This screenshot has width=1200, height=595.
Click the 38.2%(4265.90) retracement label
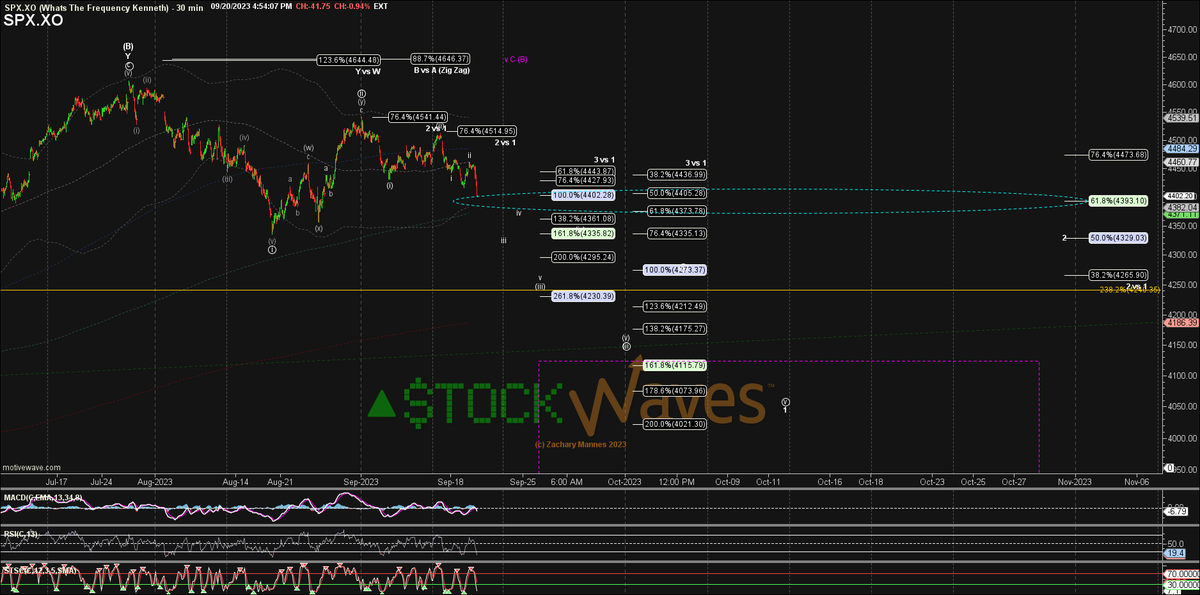click(1118, 275)
